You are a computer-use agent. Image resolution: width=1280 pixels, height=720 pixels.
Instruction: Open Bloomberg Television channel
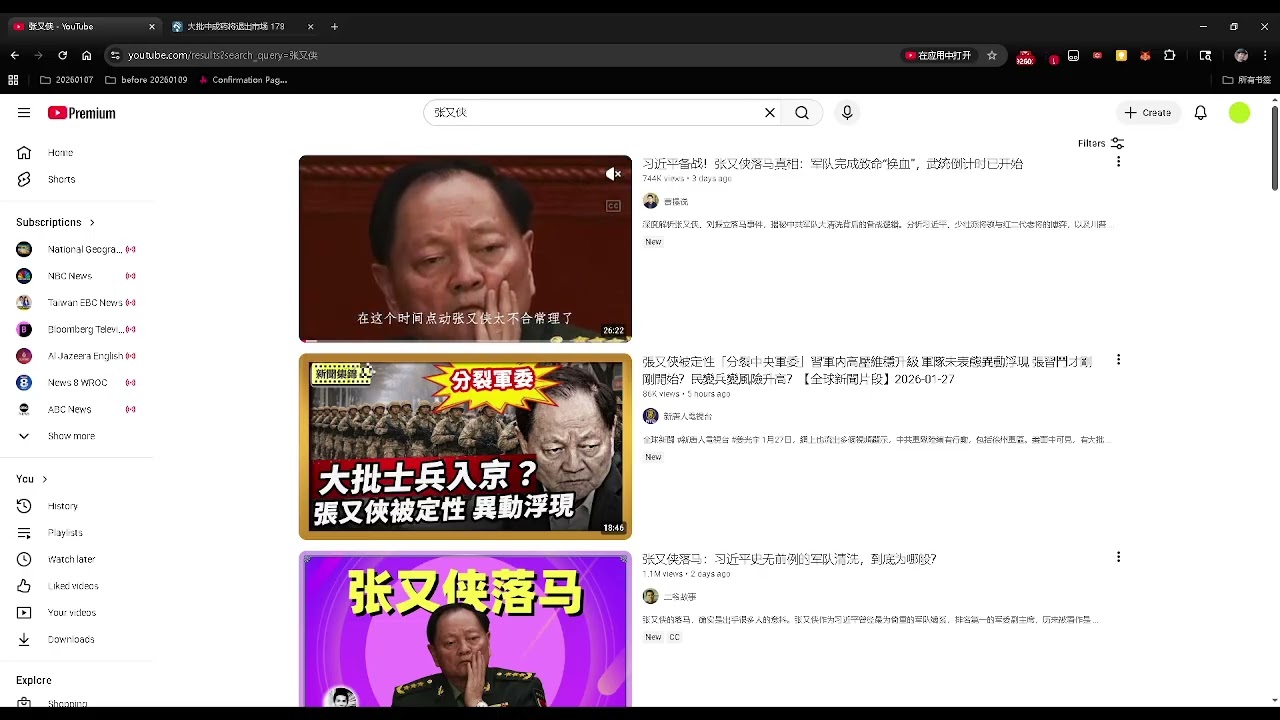pyautogui.click(x=76, y=329)
